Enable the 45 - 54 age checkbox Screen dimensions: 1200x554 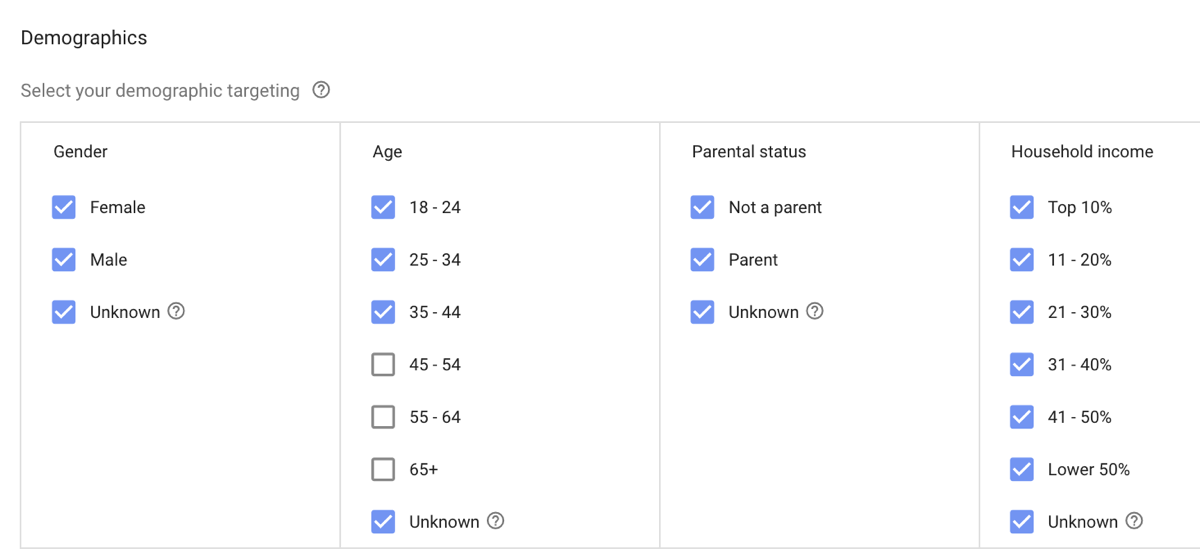[x=383, y=364]
